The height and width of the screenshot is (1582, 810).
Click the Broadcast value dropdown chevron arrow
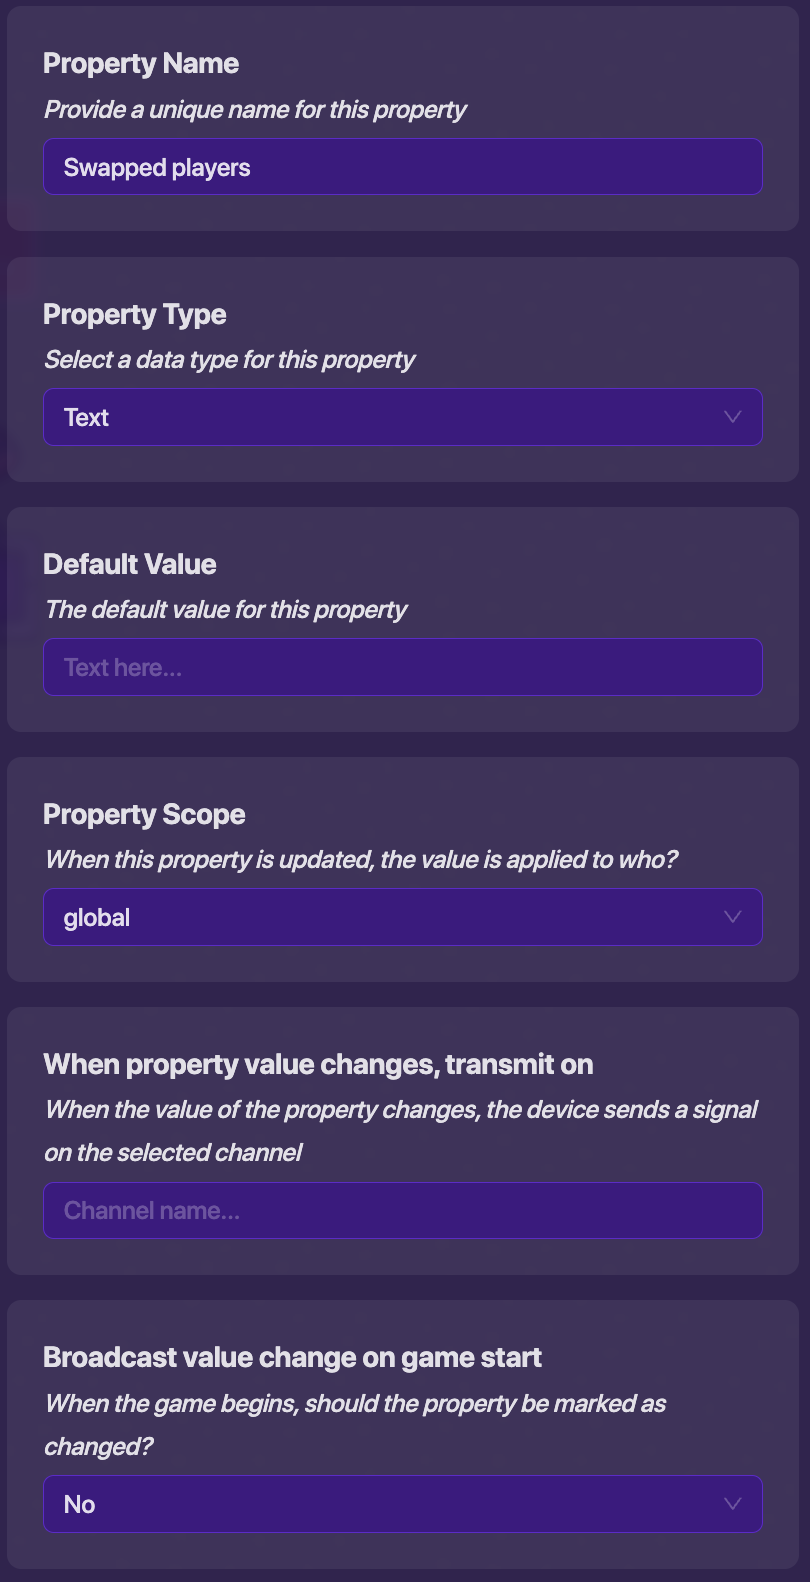click(x=732, y=1504)
